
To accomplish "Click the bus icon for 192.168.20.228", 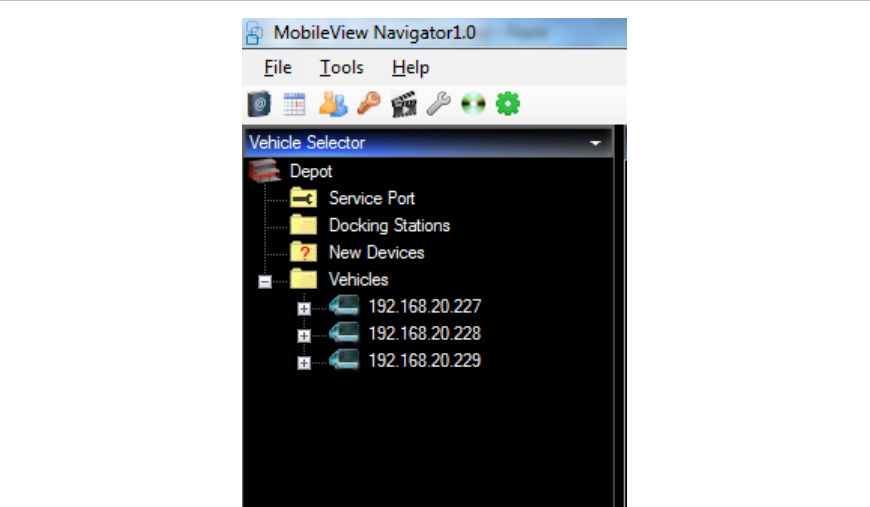I will point(344,333).
